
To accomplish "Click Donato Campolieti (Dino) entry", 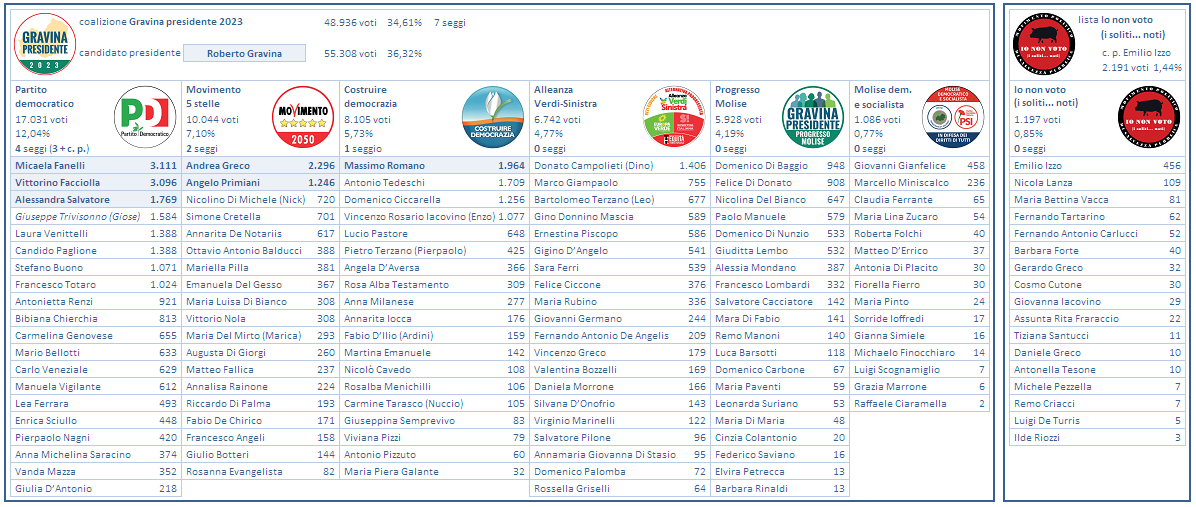I will 593,165.
